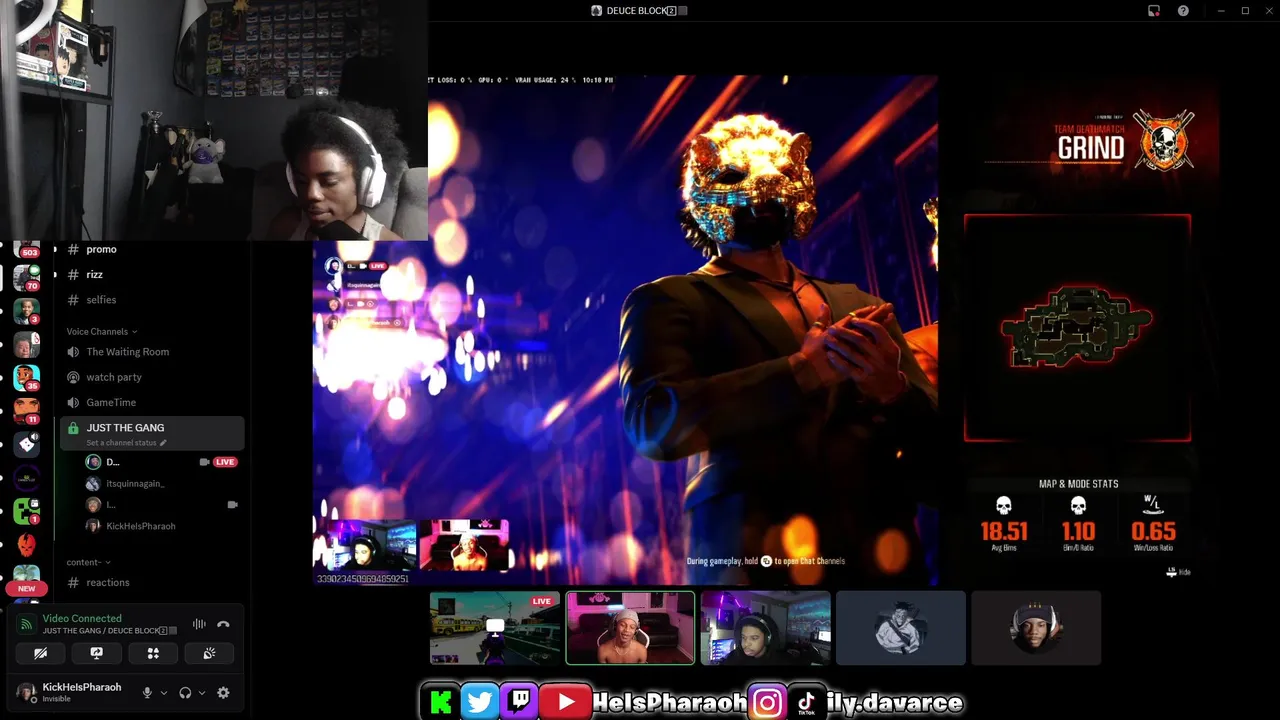Click JUST THE GANG / DEUCE BLOCK link
1280x720 pixels.
[x=110, y=631]
